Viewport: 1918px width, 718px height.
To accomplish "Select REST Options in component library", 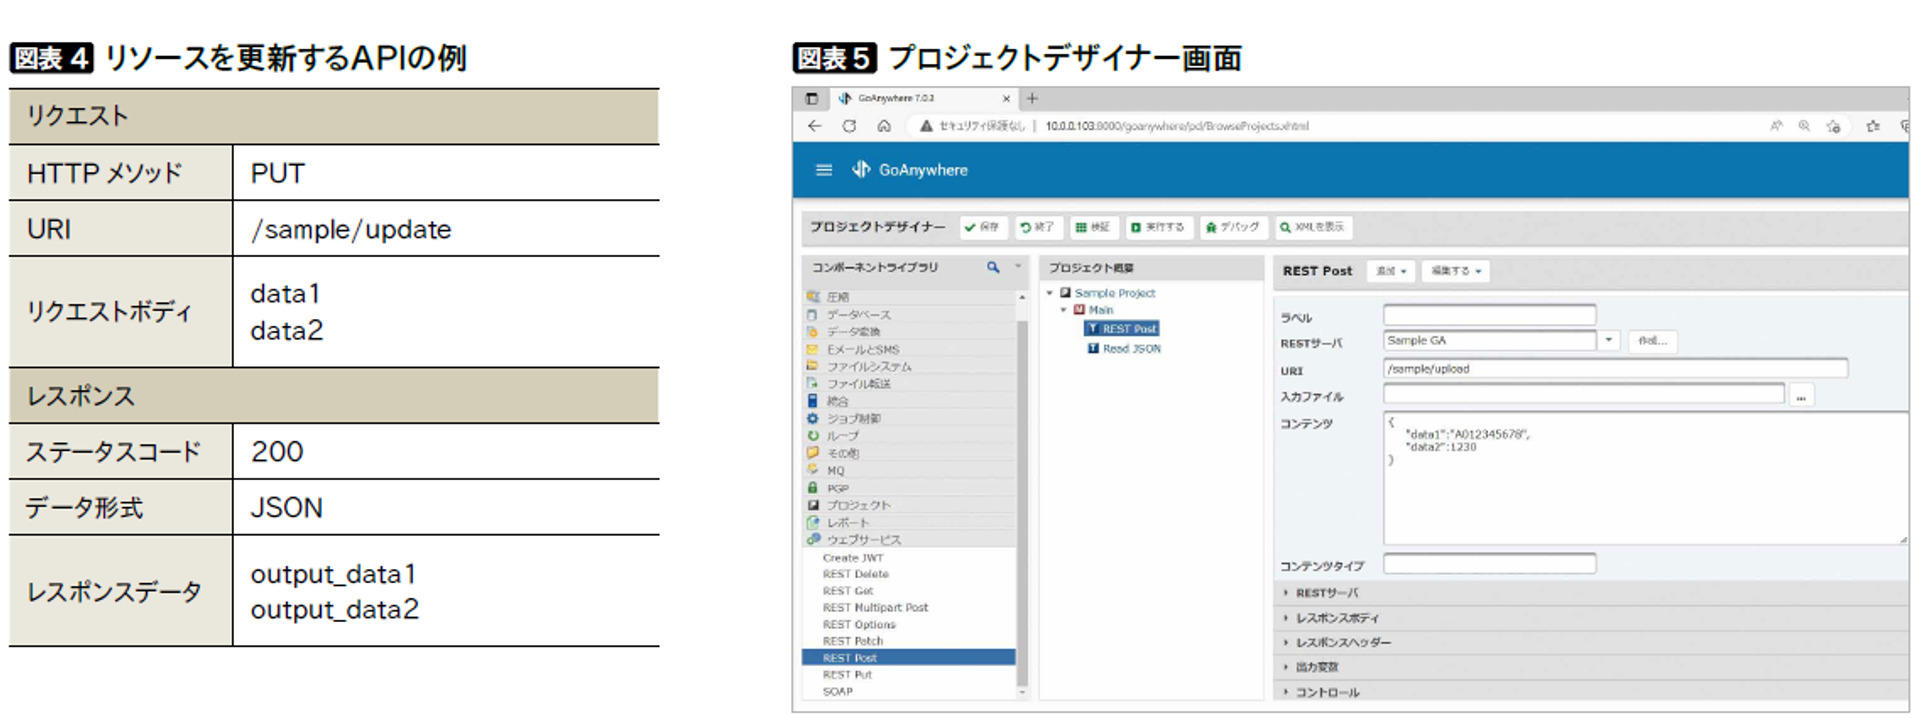I will [x=859, y=625].
